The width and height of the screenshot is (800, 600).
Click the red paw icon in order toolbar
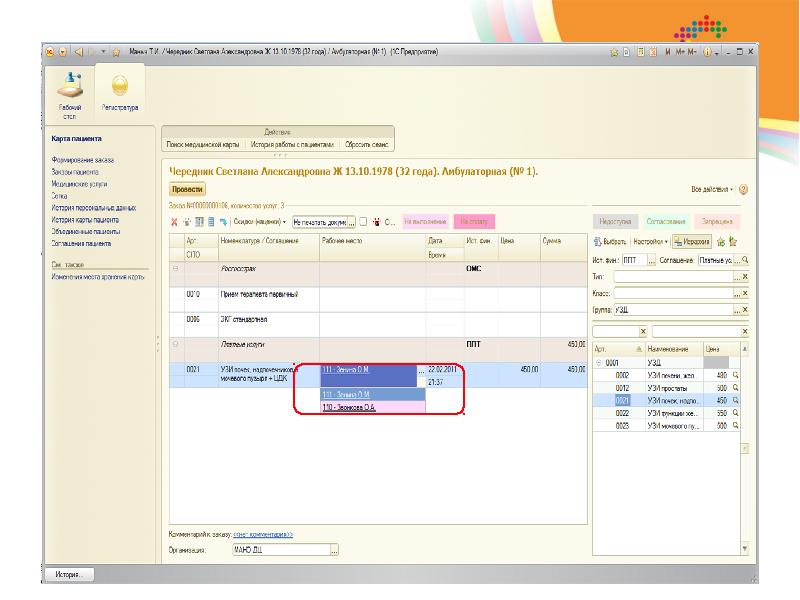377,222
